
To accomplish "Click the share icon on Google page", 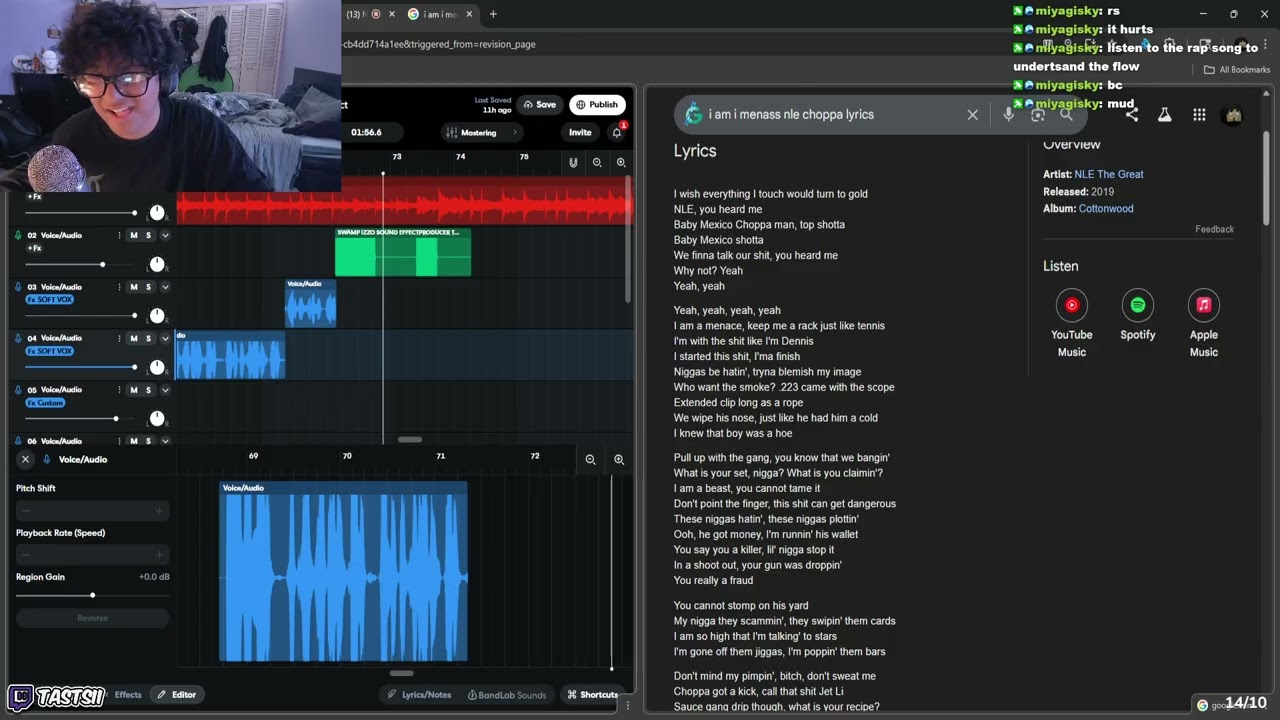I will (1131, 115).
